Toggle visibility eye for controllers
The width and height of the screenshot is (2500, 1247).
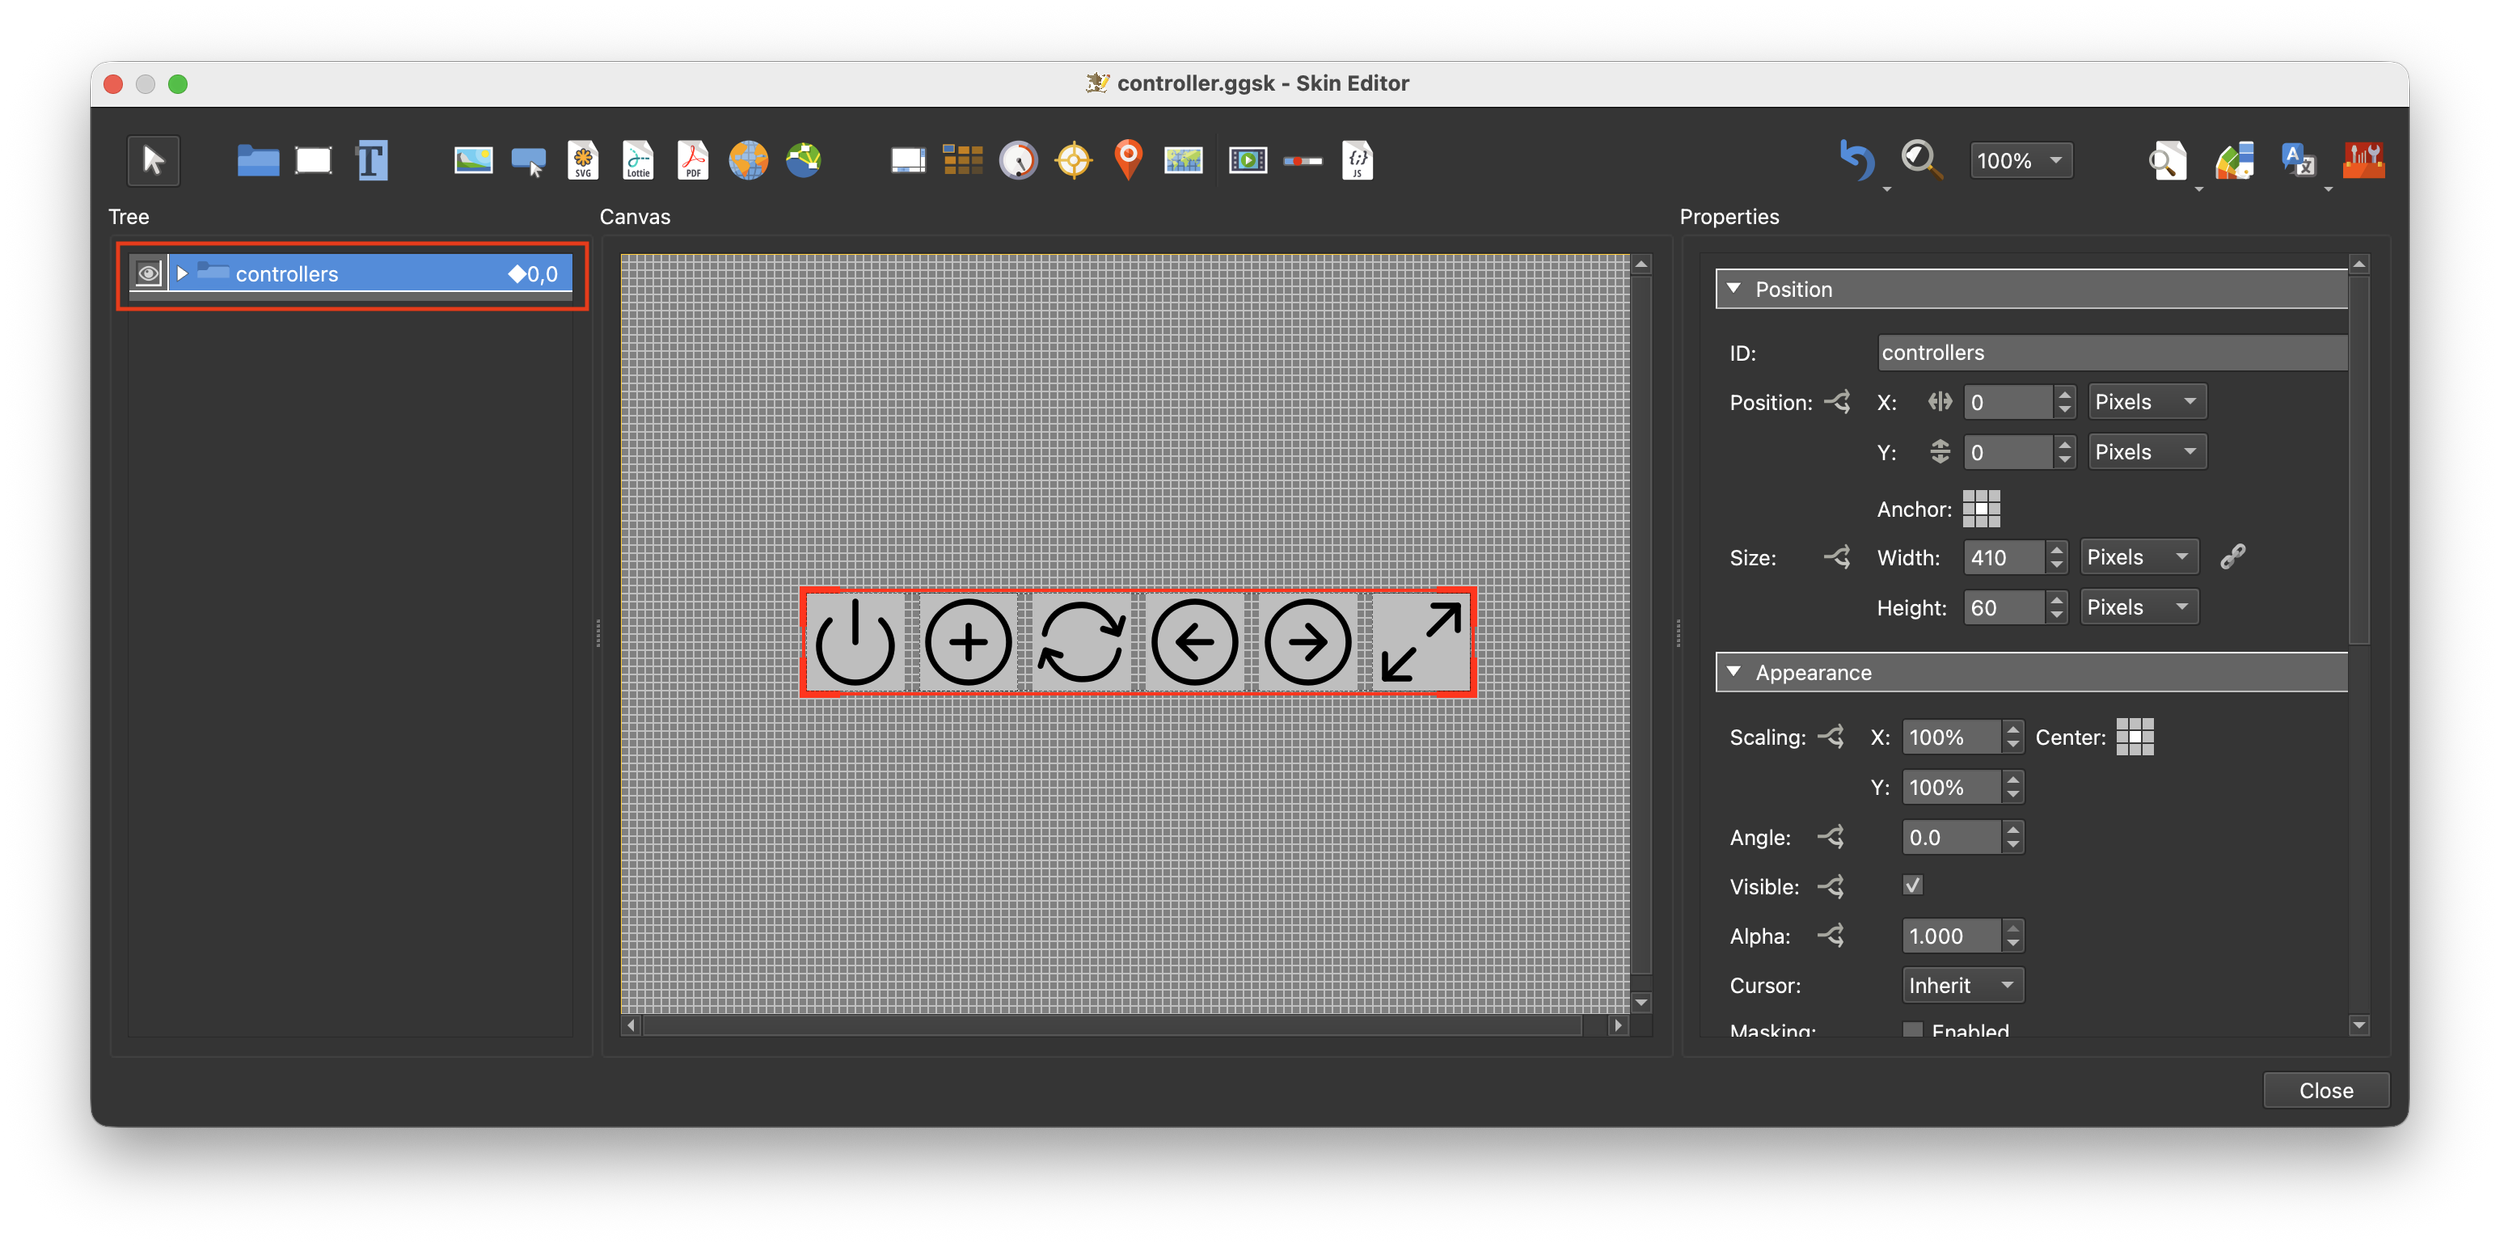pyautogui.click(x=148, y=273)
